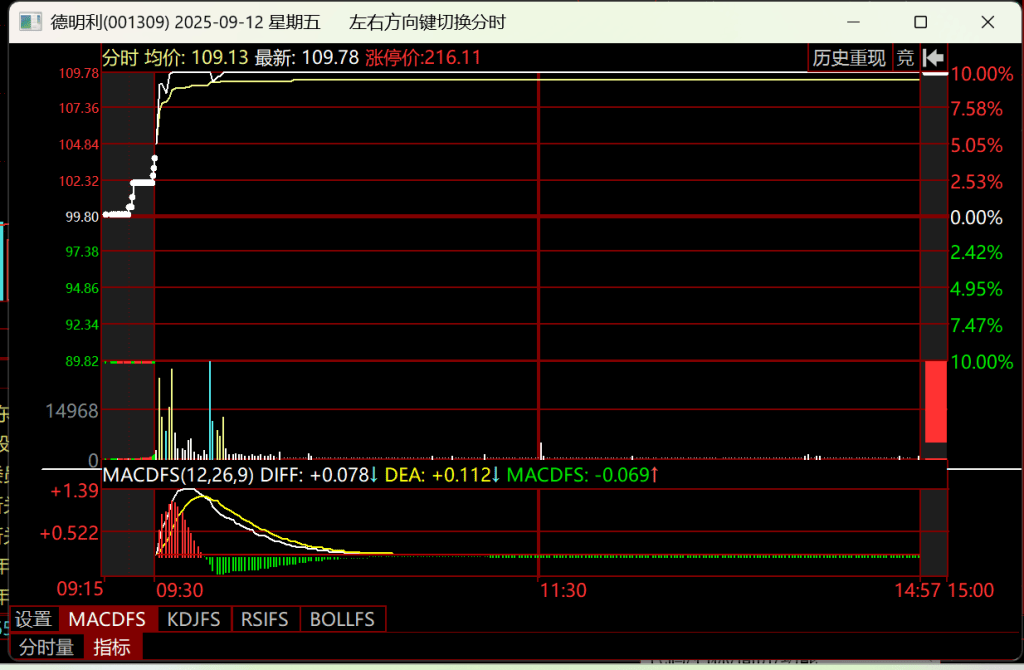Close the 德明利 chart window
The width and height of the screenshot is (1024, 670).
[x=987, y=22]
